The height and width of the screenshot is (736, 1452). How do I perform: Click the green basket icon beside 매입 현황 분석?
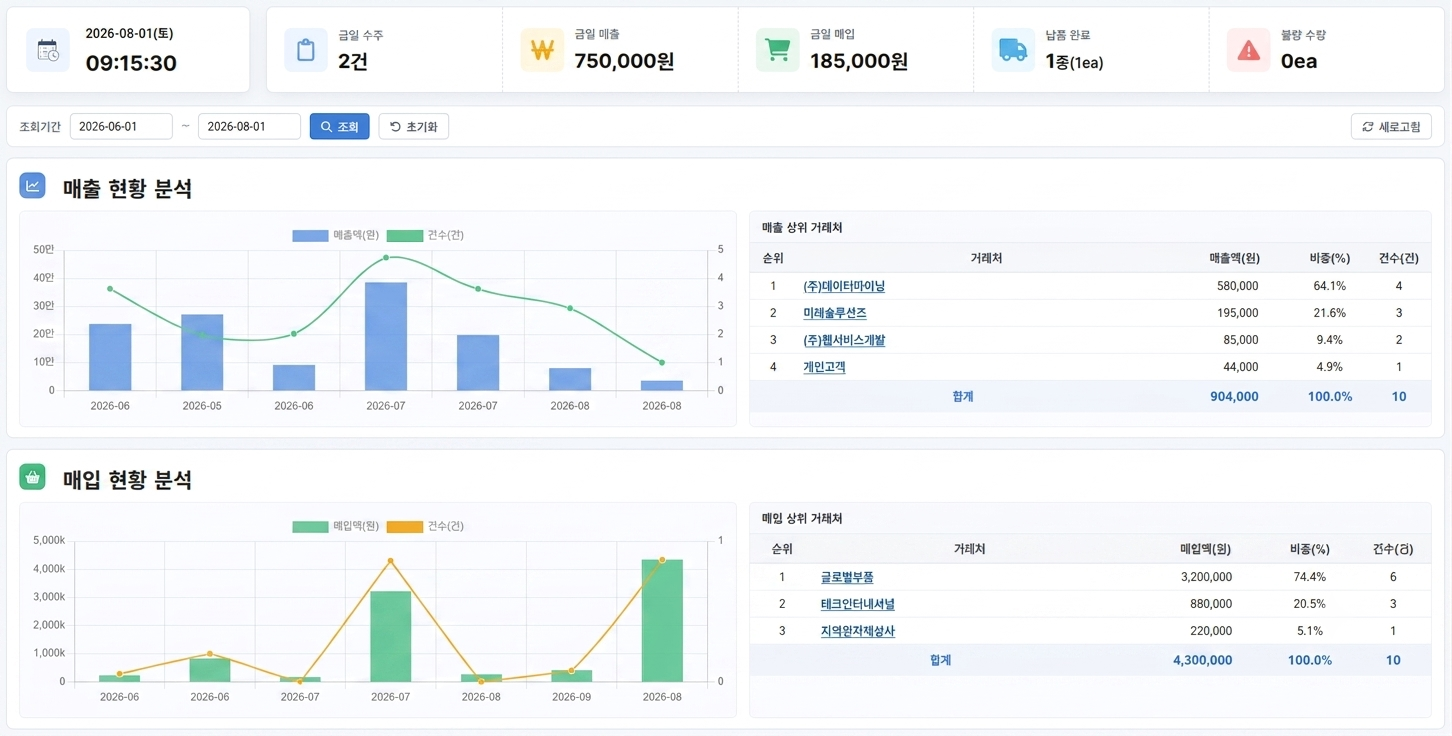pos(33,477)
